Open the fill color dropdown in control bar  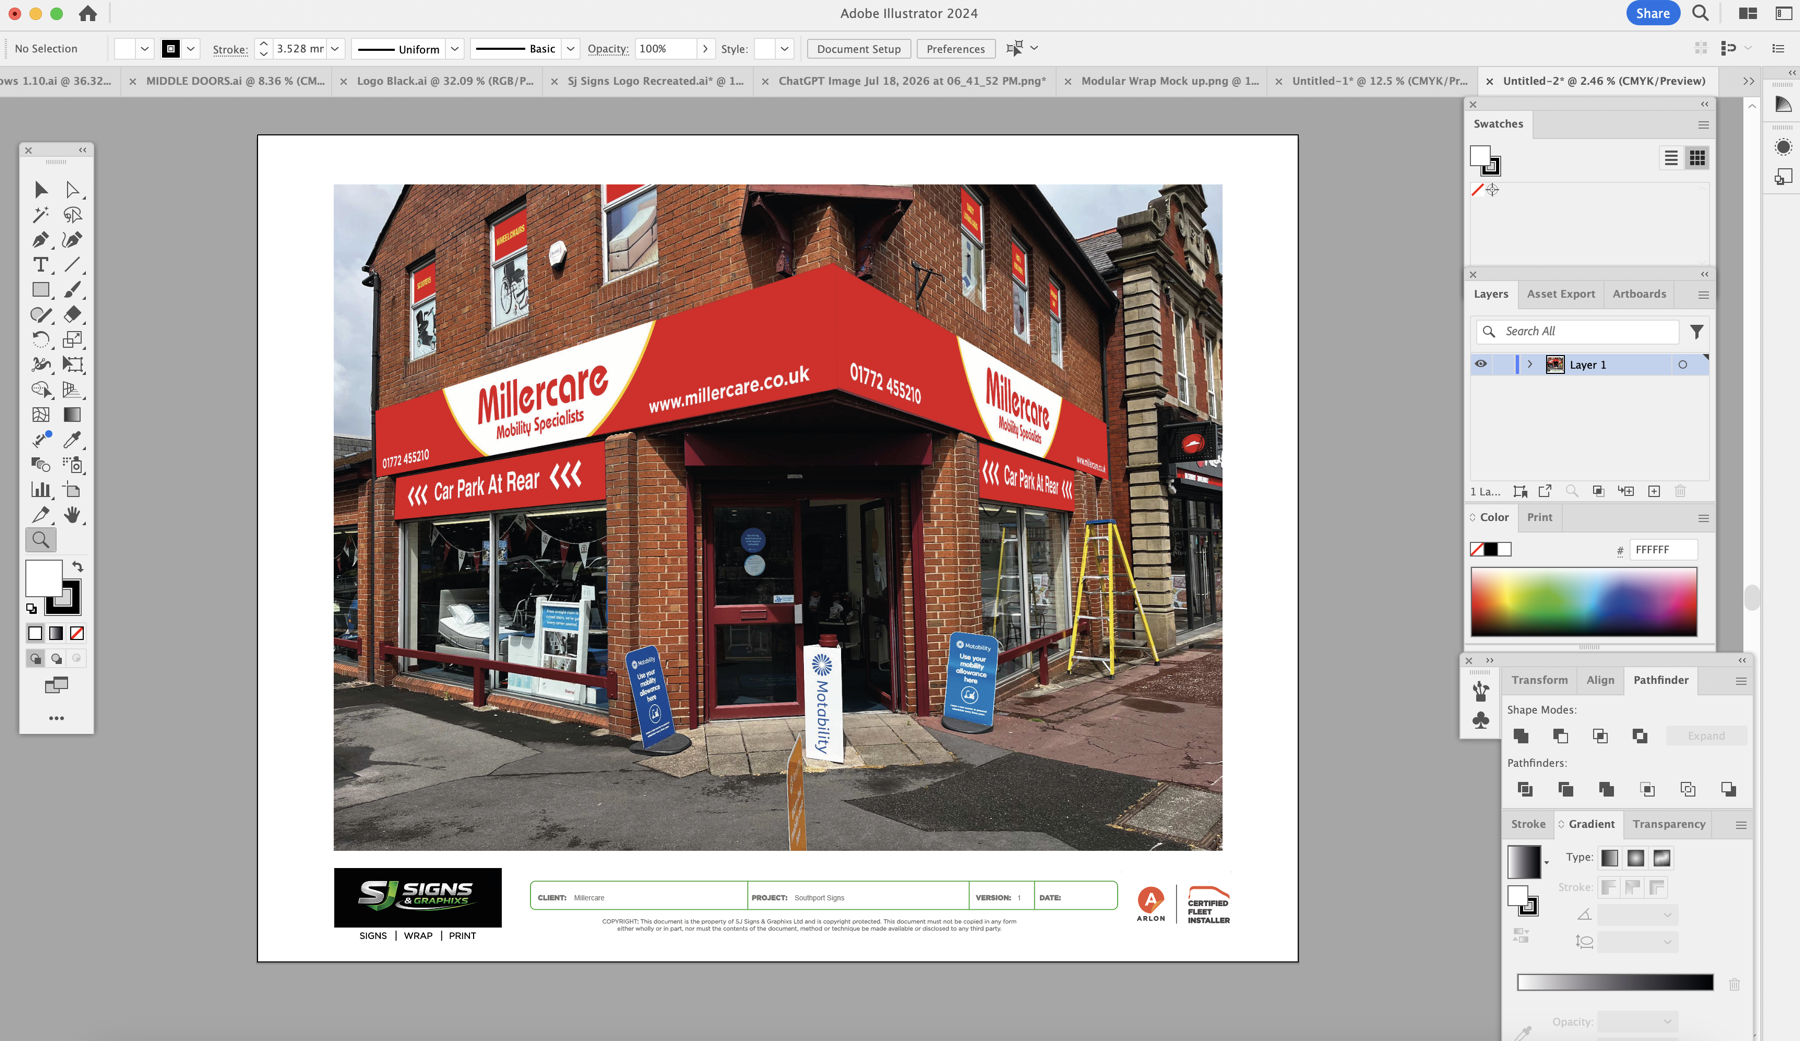[144, 48]
